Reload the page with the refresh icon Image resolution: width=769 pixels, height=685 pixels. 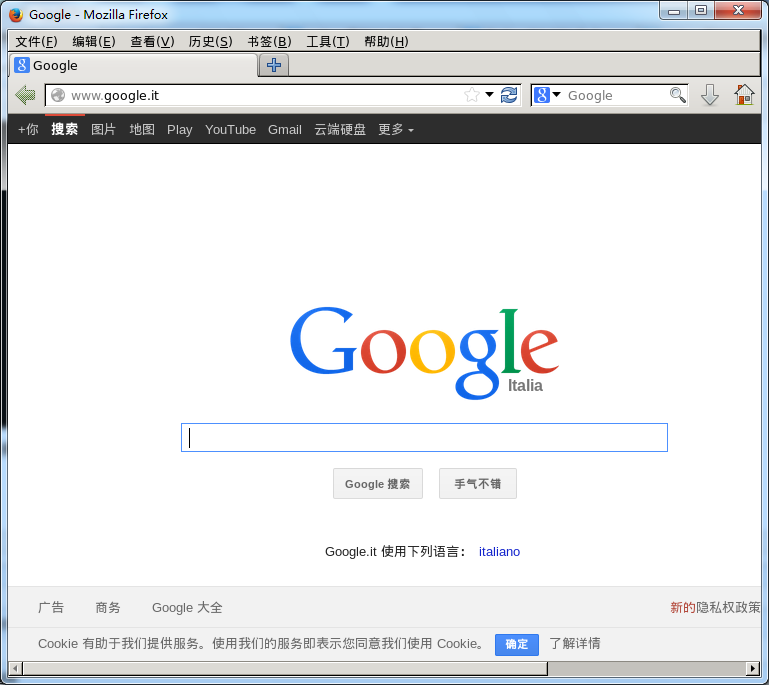click(509, 95)
